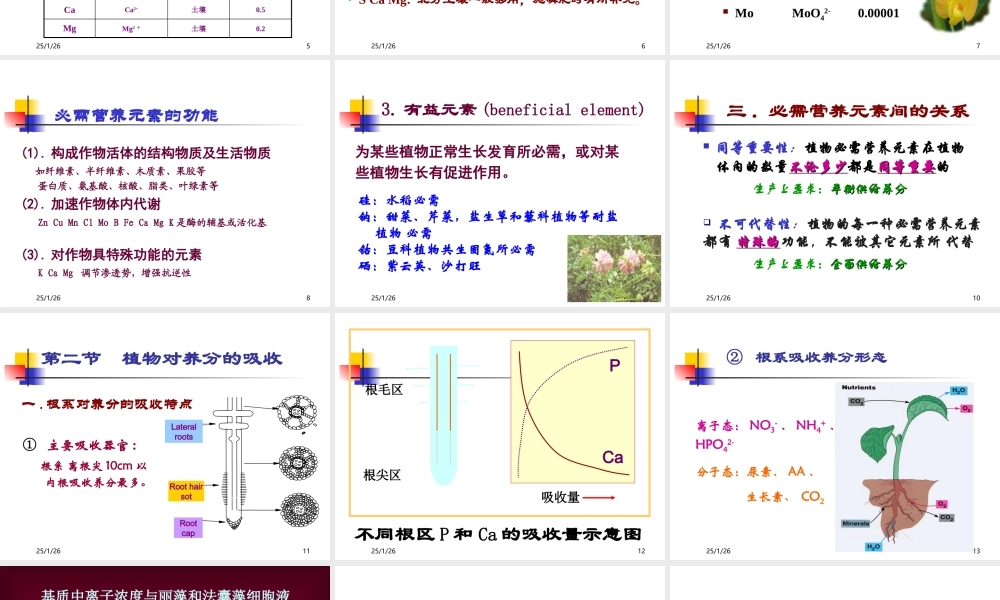Select the arrow pointing to Lateral roots
Viewport: 1000px width, 600px height.
pos(210,425)
